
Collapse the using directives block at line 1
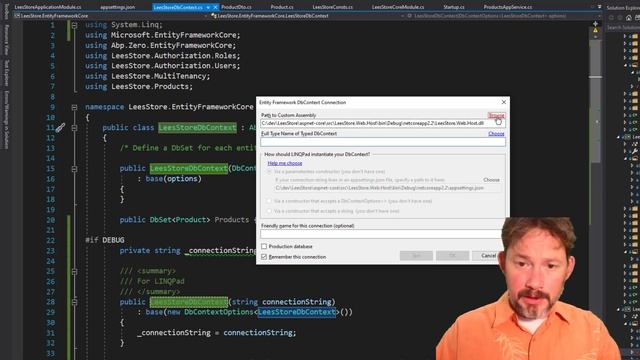(74, 25)
